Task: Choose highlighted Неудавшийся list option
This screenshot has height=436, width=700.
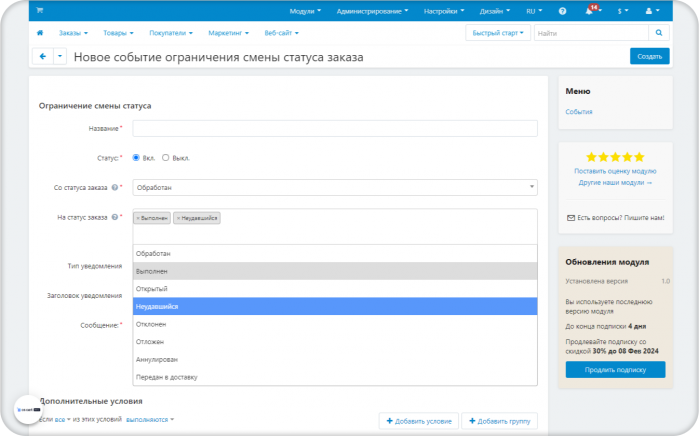Action: coord(335,306)
